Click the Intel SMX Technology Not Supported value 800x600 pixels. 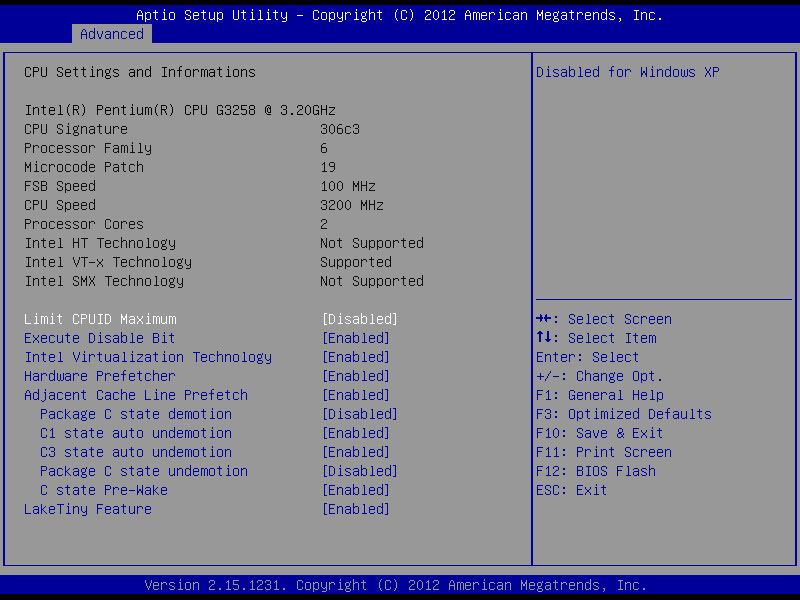pos(372,281)
